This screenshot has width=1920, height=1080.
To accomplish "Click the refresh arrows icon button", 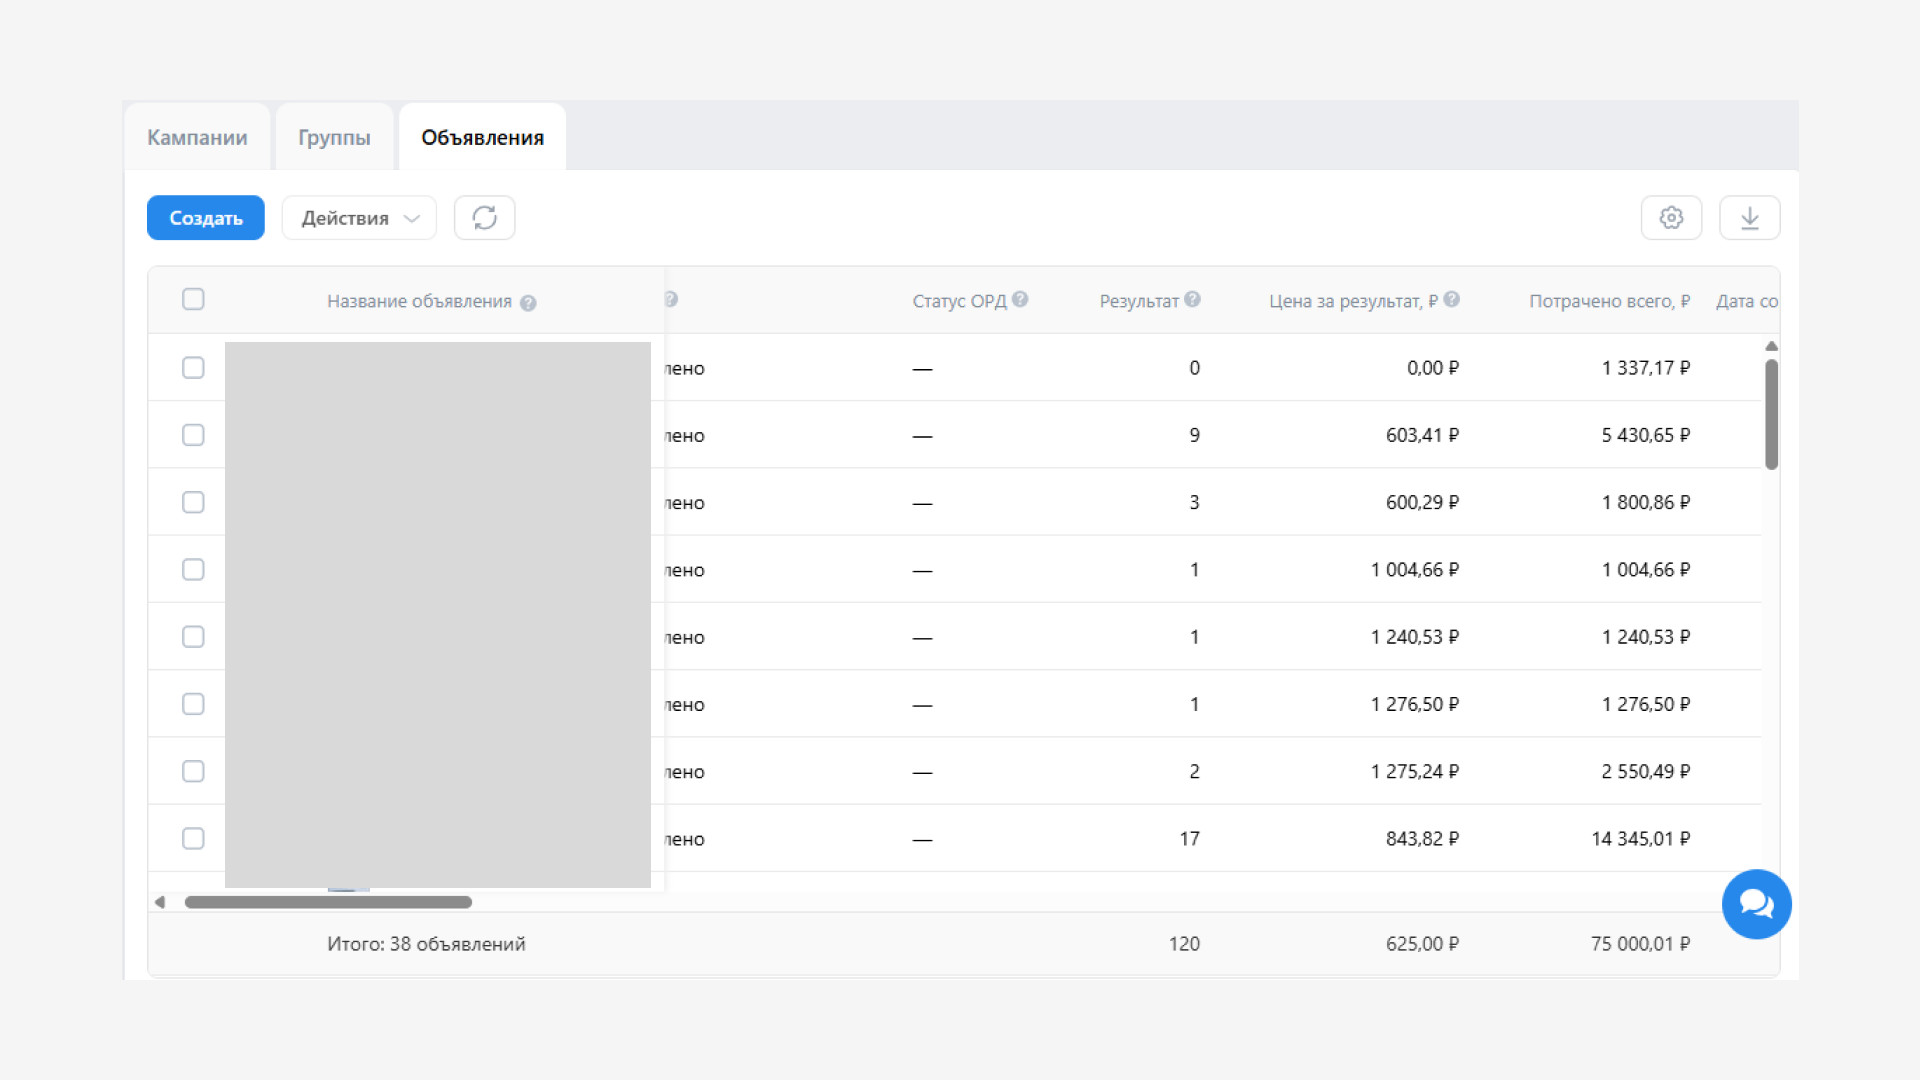I will pyautogui.click(x=484, y=218).
